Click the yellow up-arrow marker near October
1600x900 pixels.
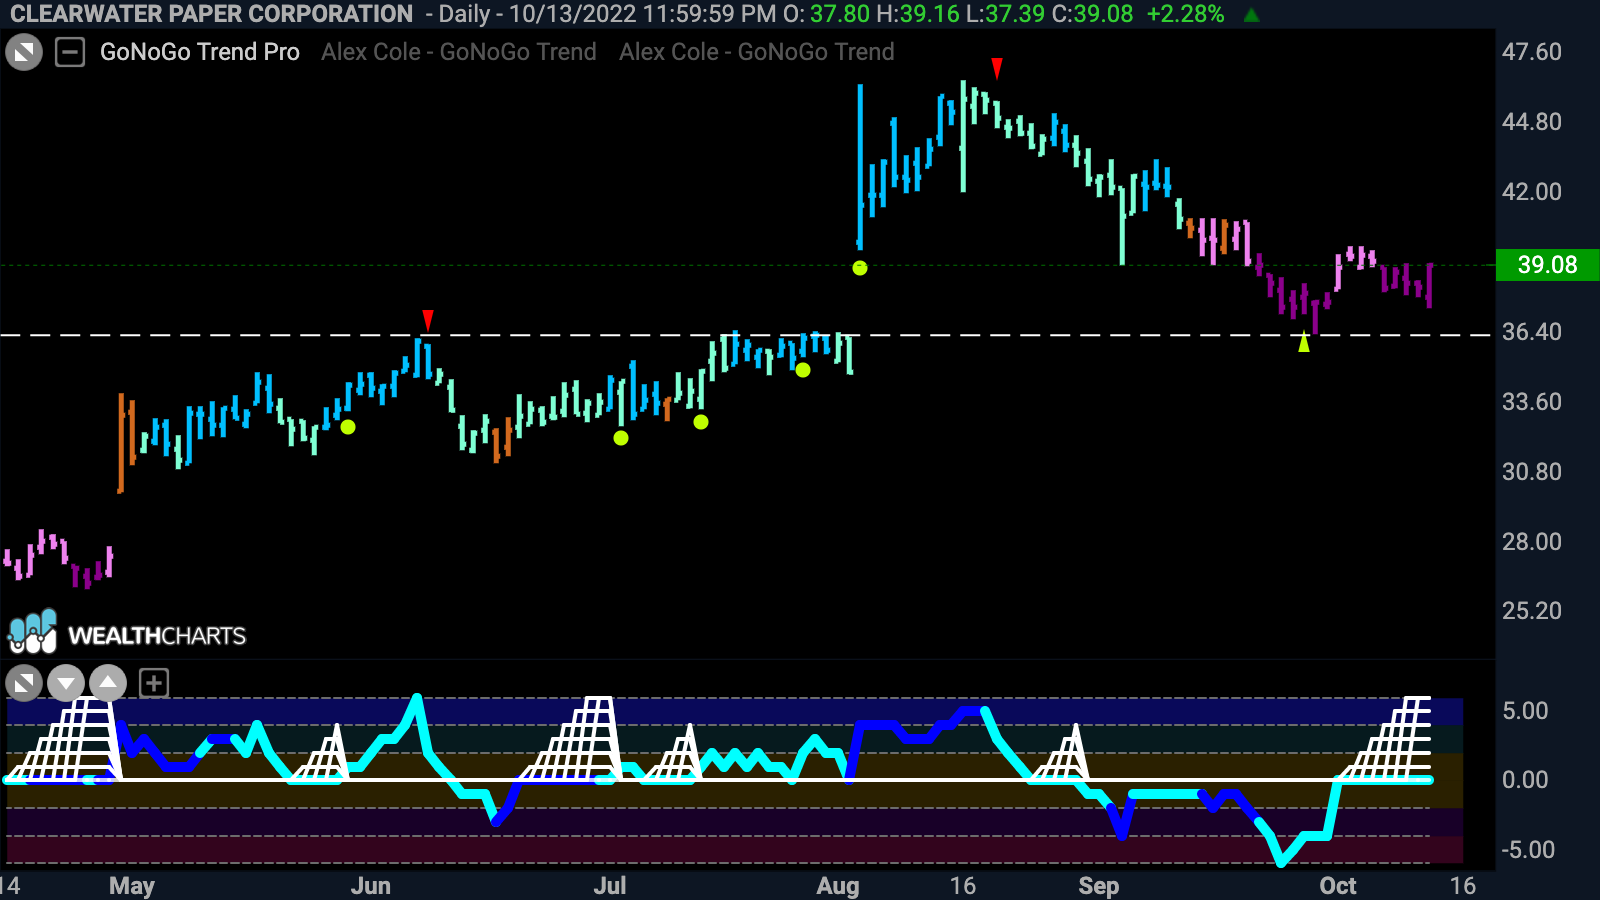(1304, 342)
